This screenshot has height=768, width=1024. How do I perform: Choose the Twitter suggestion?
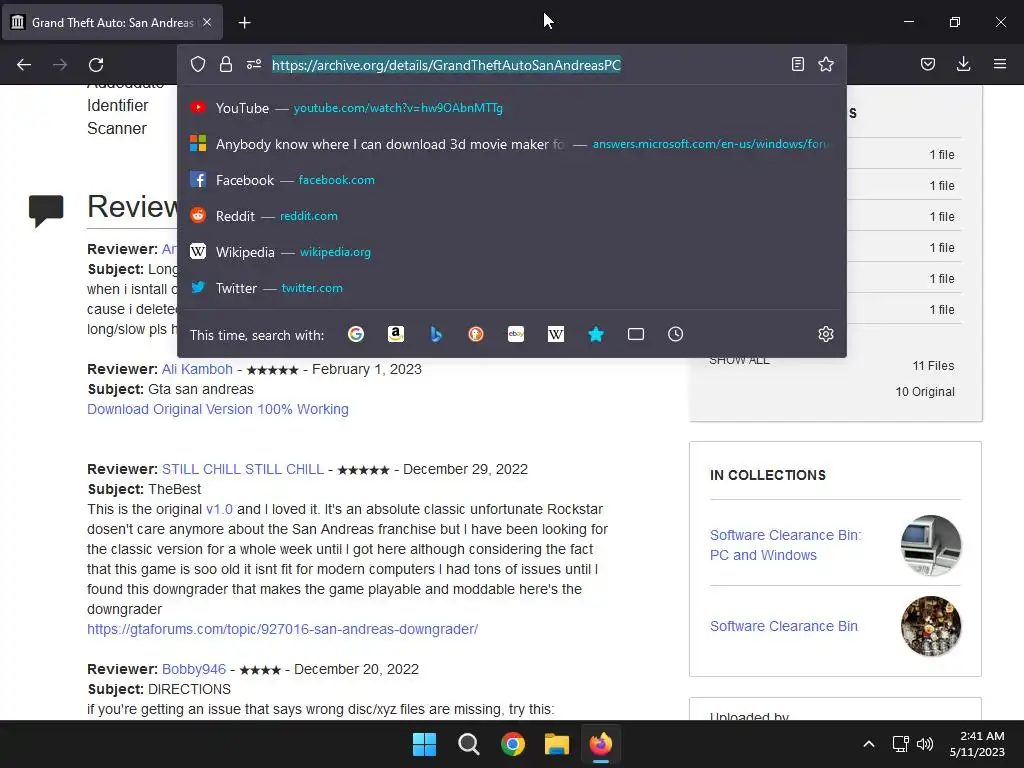[511, 287]
